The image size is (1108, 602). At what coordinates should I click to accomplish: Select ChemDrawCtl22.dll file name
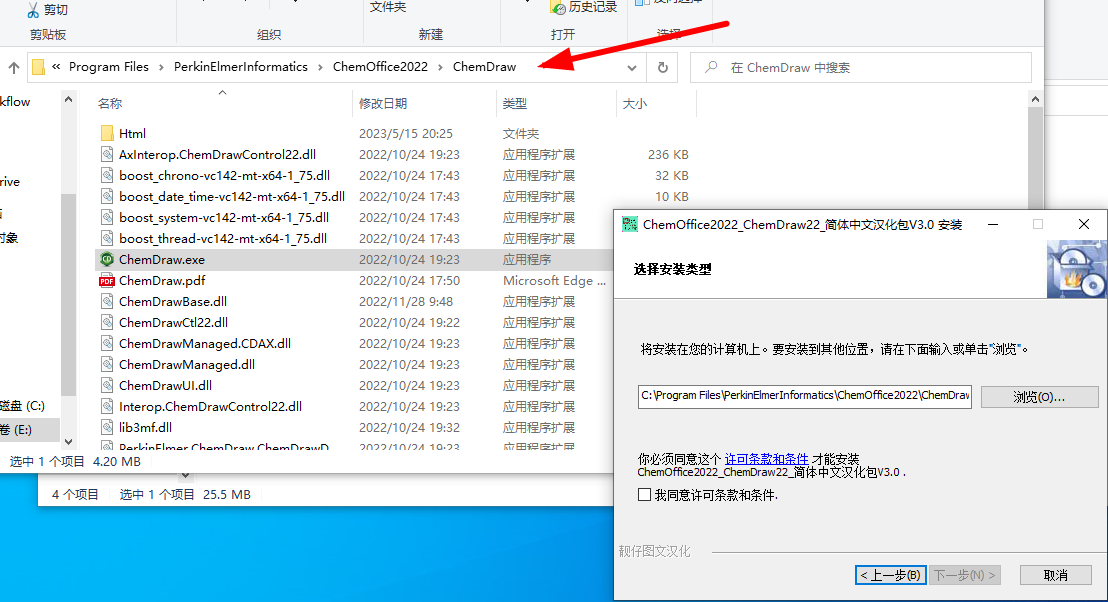coord(173,322)
